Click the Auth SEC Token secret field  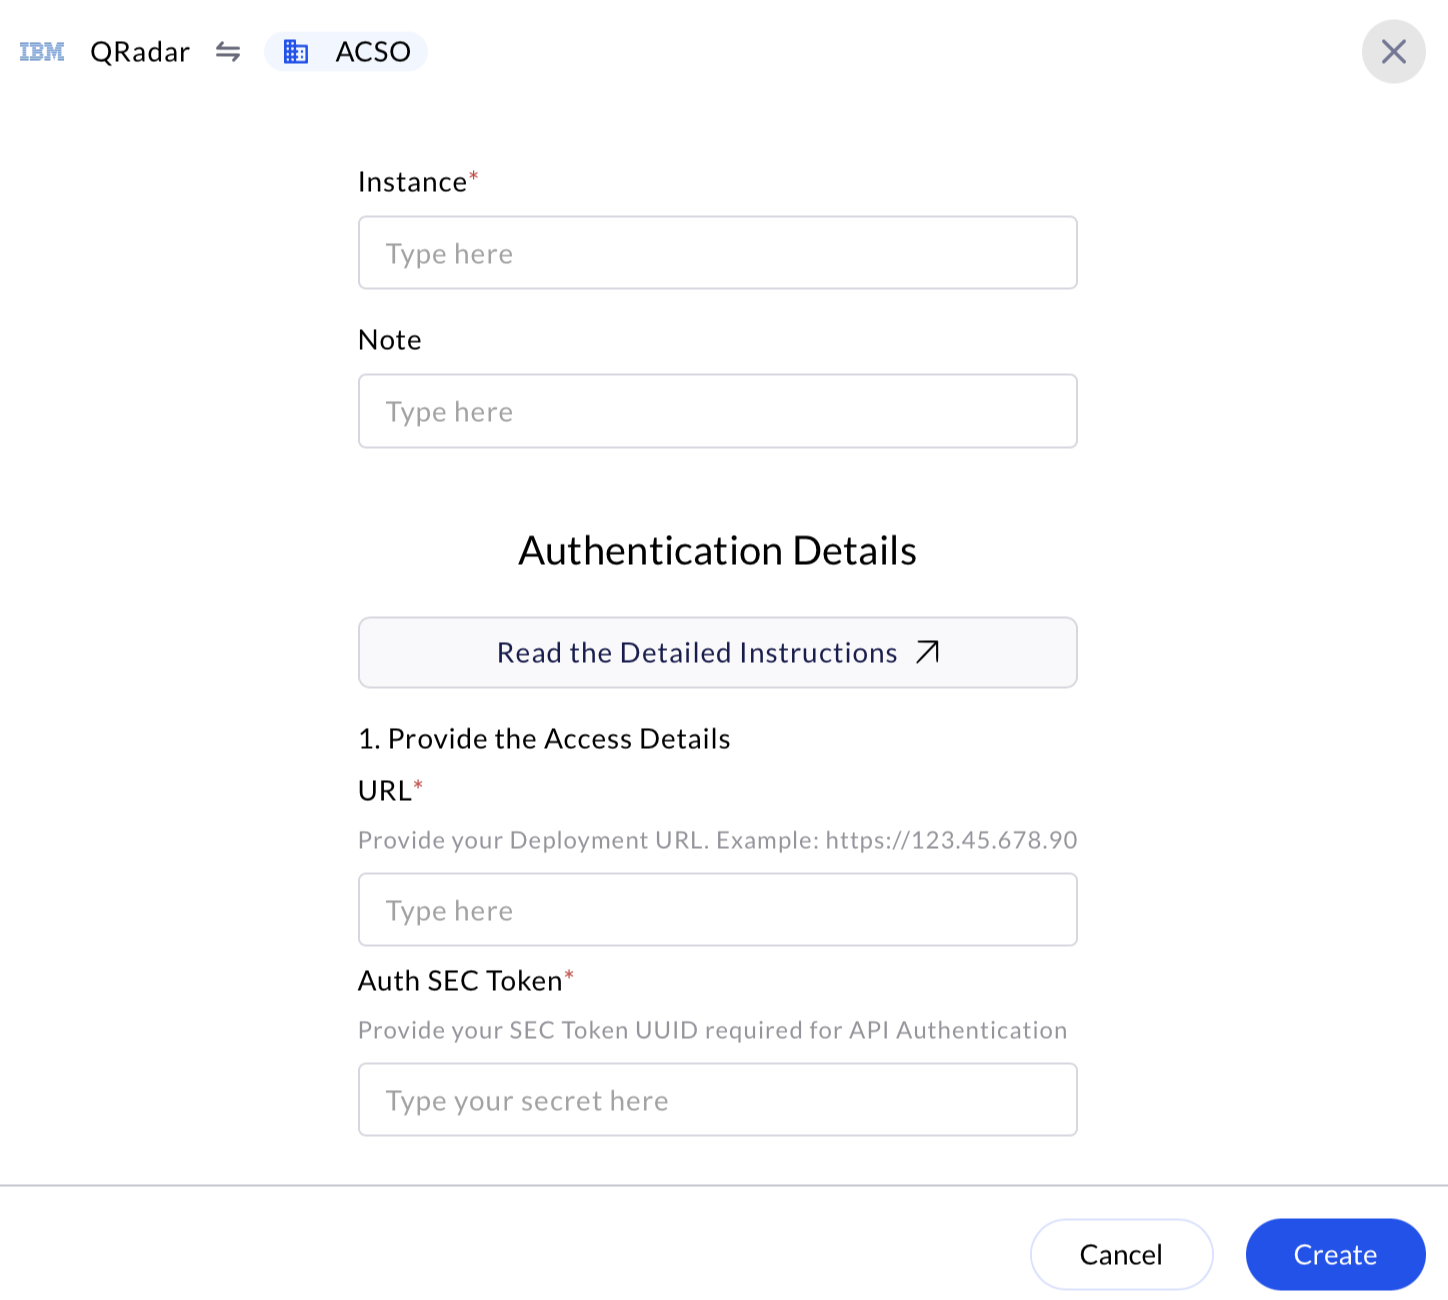point(718,1100)
